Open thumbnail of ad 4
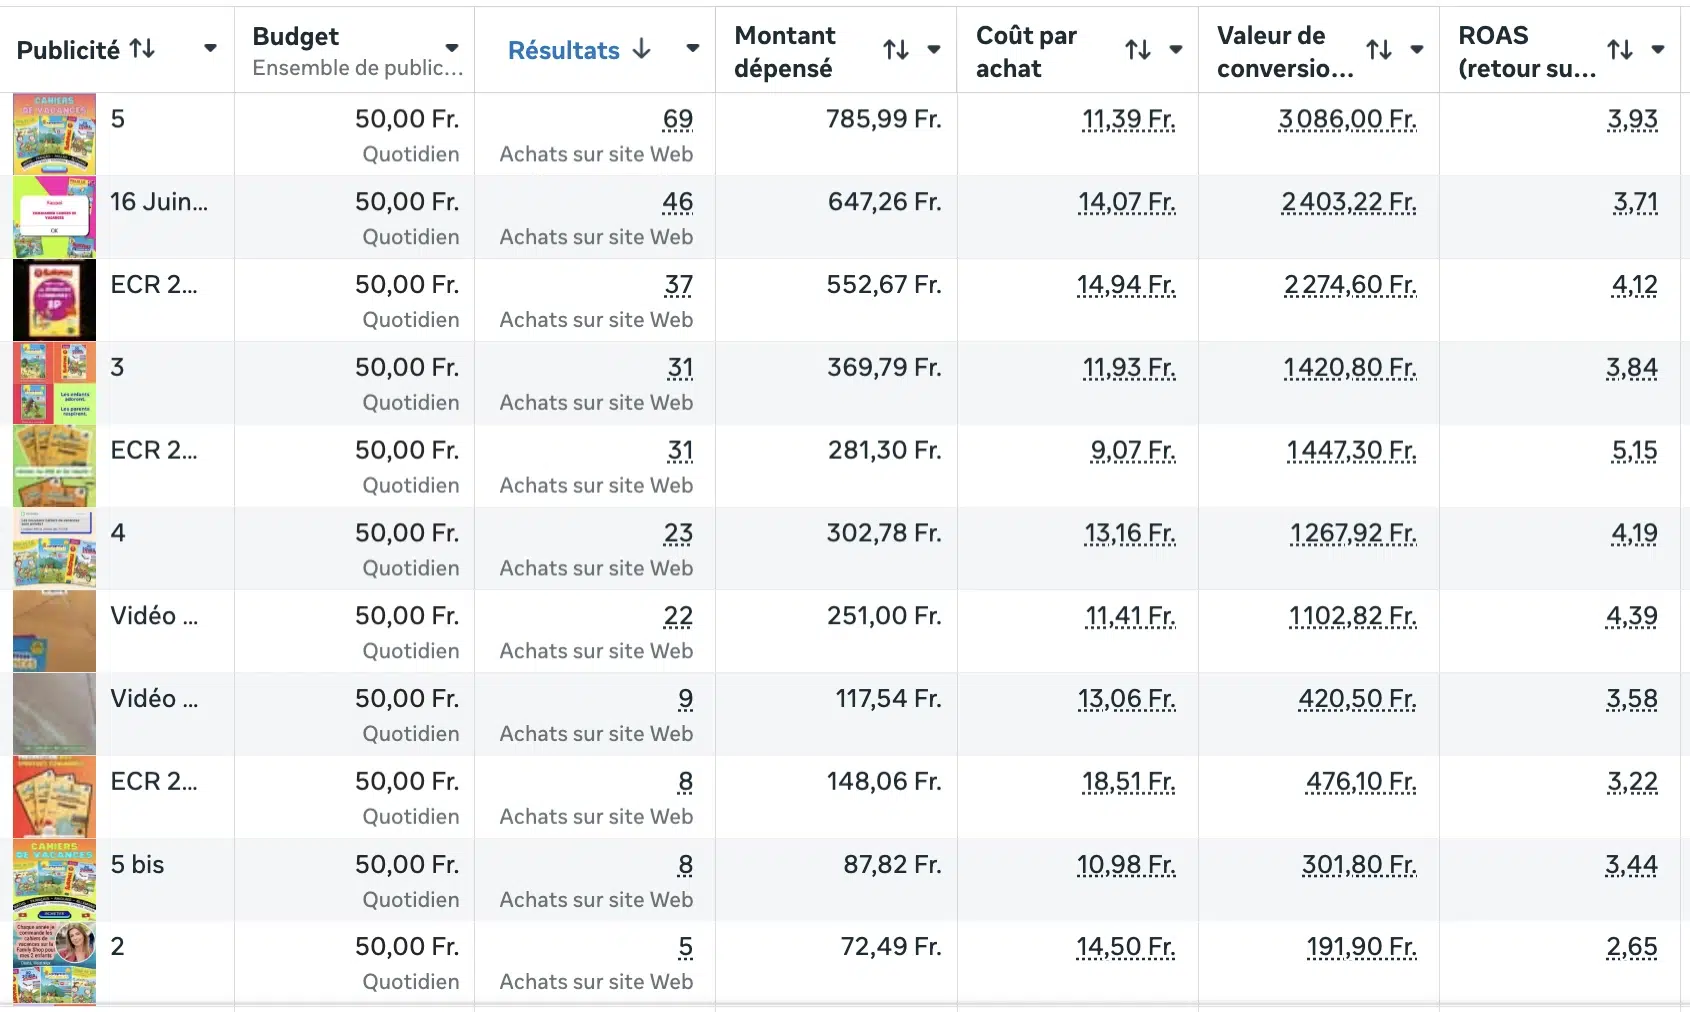Image resolution: width=1690 pixels, height=1012 pixels. click(x=55, y=548)
